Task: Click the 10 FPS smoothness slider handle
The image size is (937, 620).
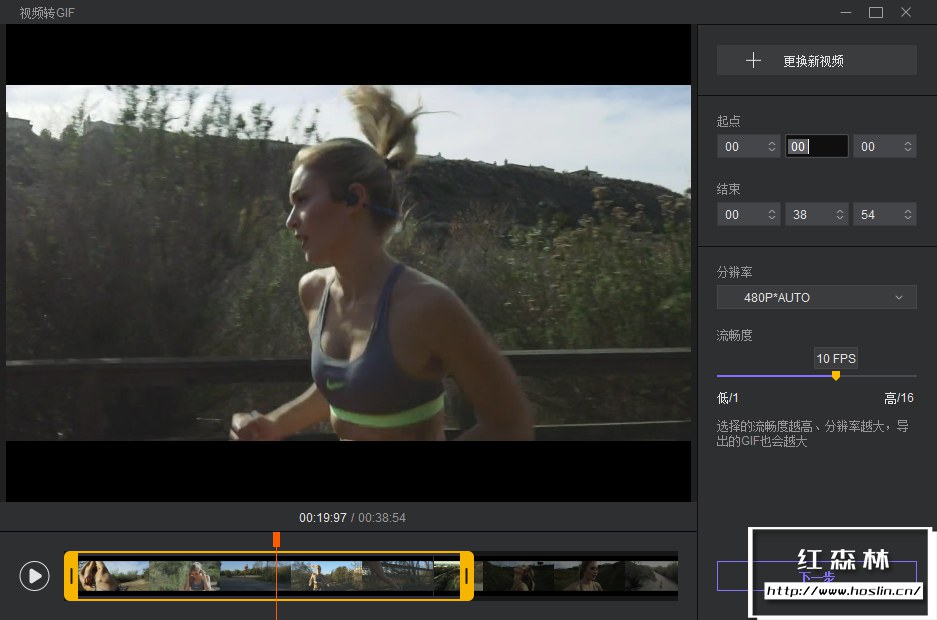Action: click(836, 376)
